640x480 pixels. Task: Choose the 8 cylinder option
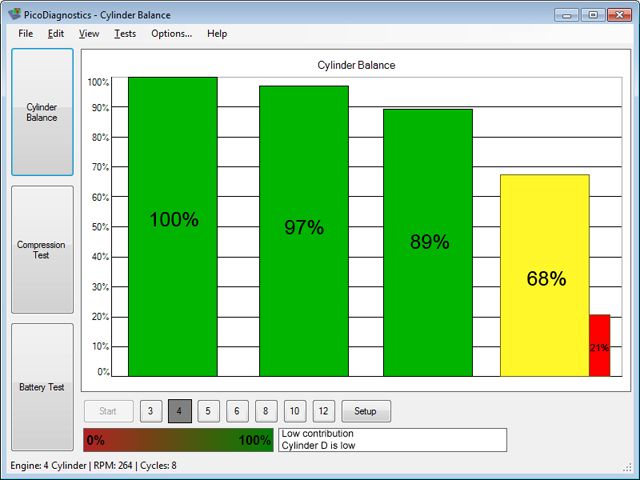click(265, 411)
